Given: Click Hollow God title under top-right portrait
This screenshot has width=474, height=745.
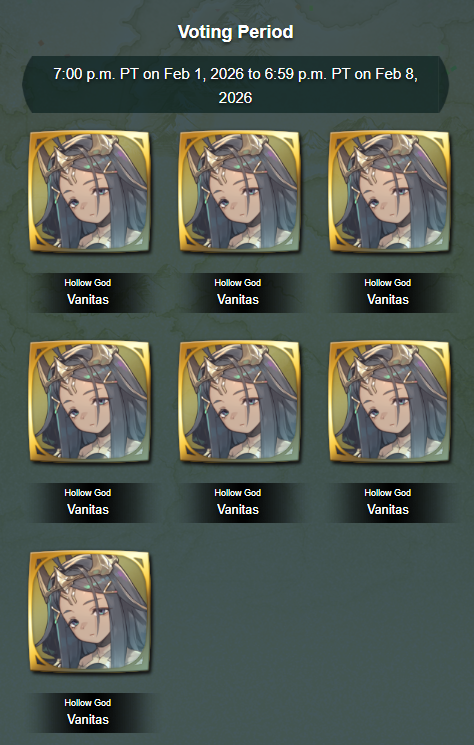Looking at the screenshot, I should [x=388, y=283].
